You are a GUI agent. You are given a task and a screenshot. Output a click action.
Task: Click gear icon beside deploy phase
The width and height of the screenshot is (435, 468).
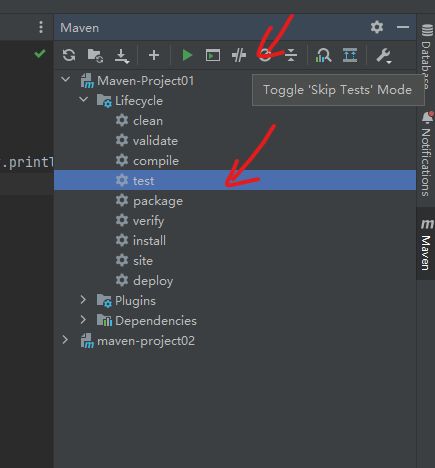pyautogui.click(x=122, y=280)
